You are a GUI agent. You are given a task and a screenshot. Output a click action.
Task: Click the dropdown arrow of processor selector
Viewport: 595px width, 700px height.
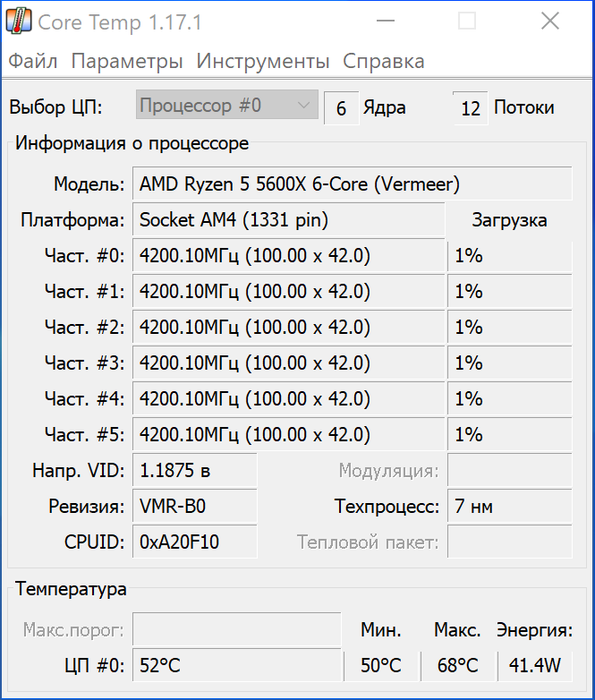(x=304, y=106)
